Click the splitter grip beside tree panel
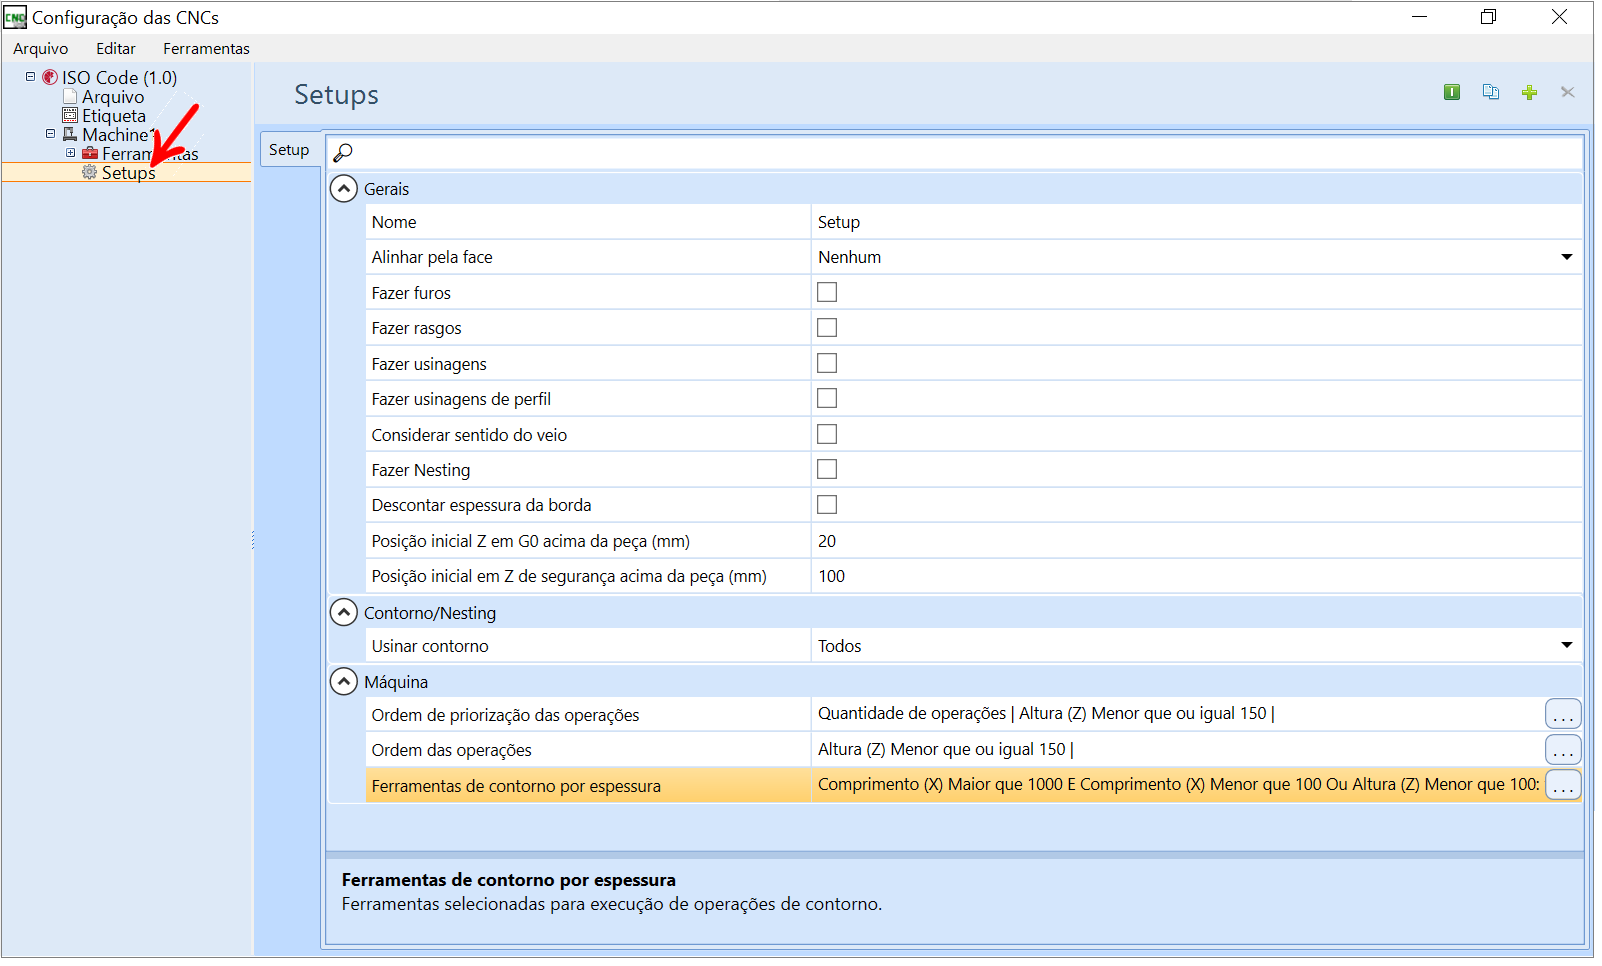Screen dimensions: 1602x966 click(253, 540)
